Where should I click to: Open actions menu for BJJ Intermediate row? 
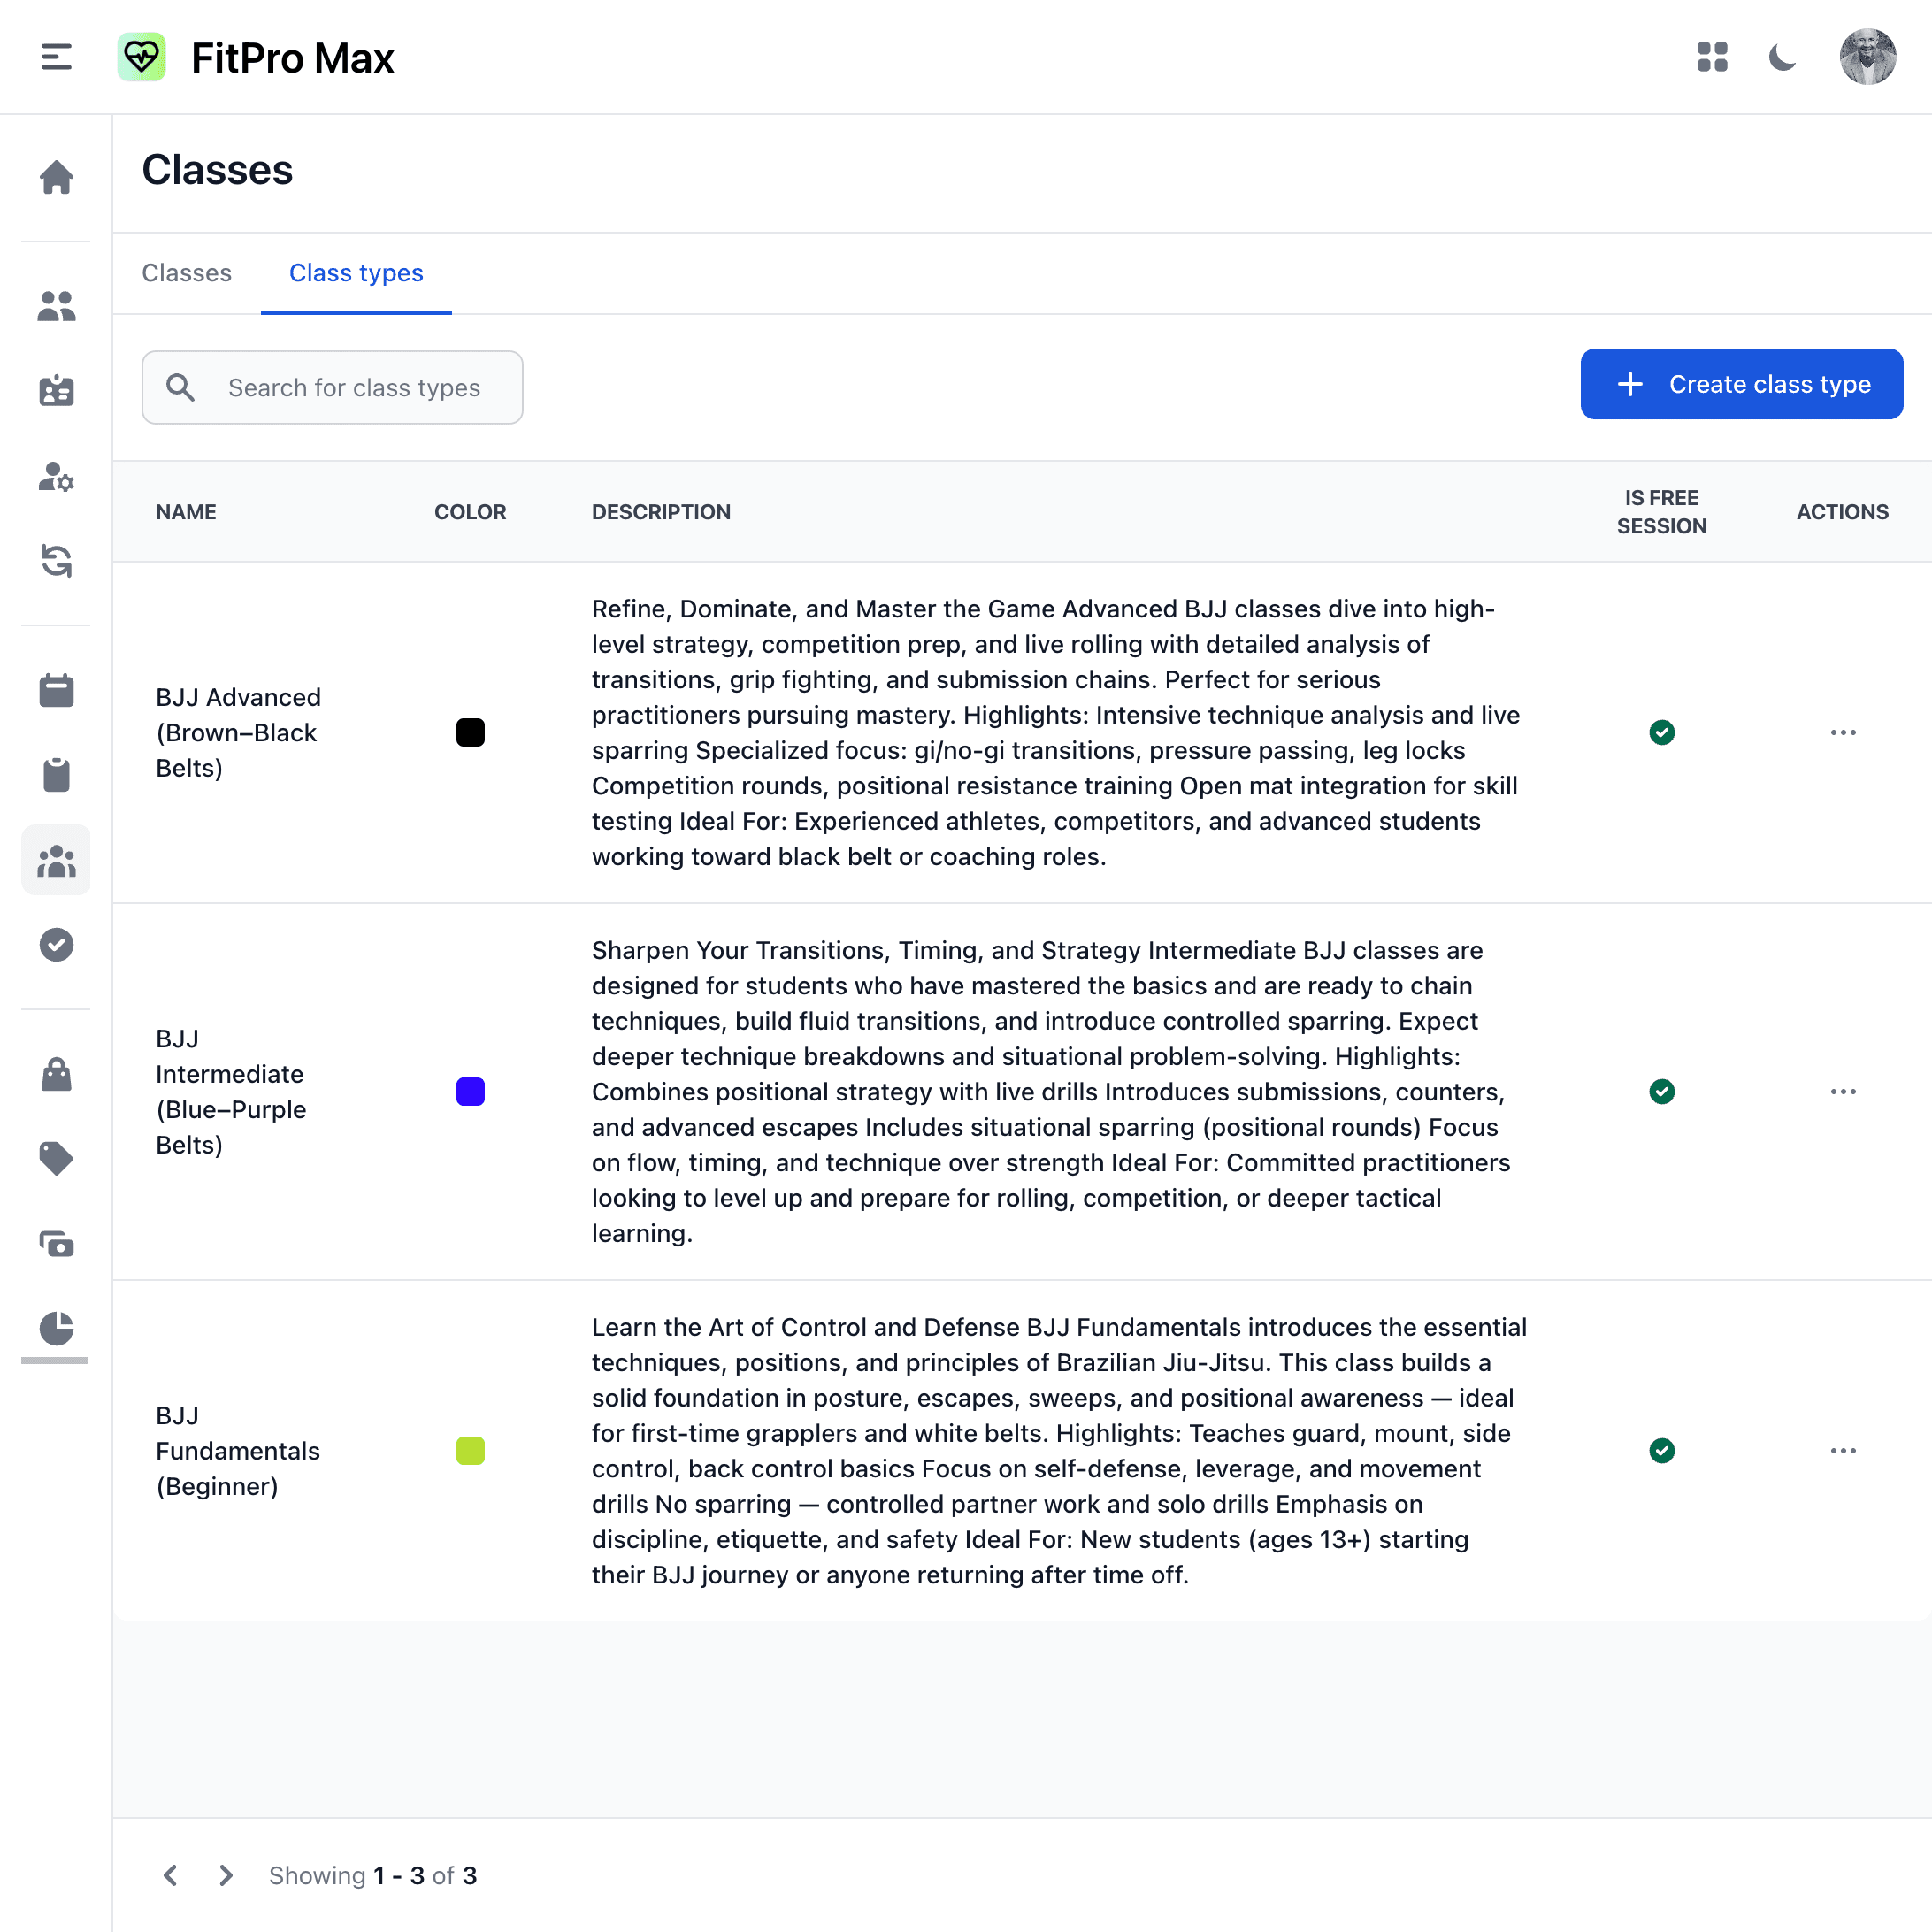[x=1842, y=1092]
